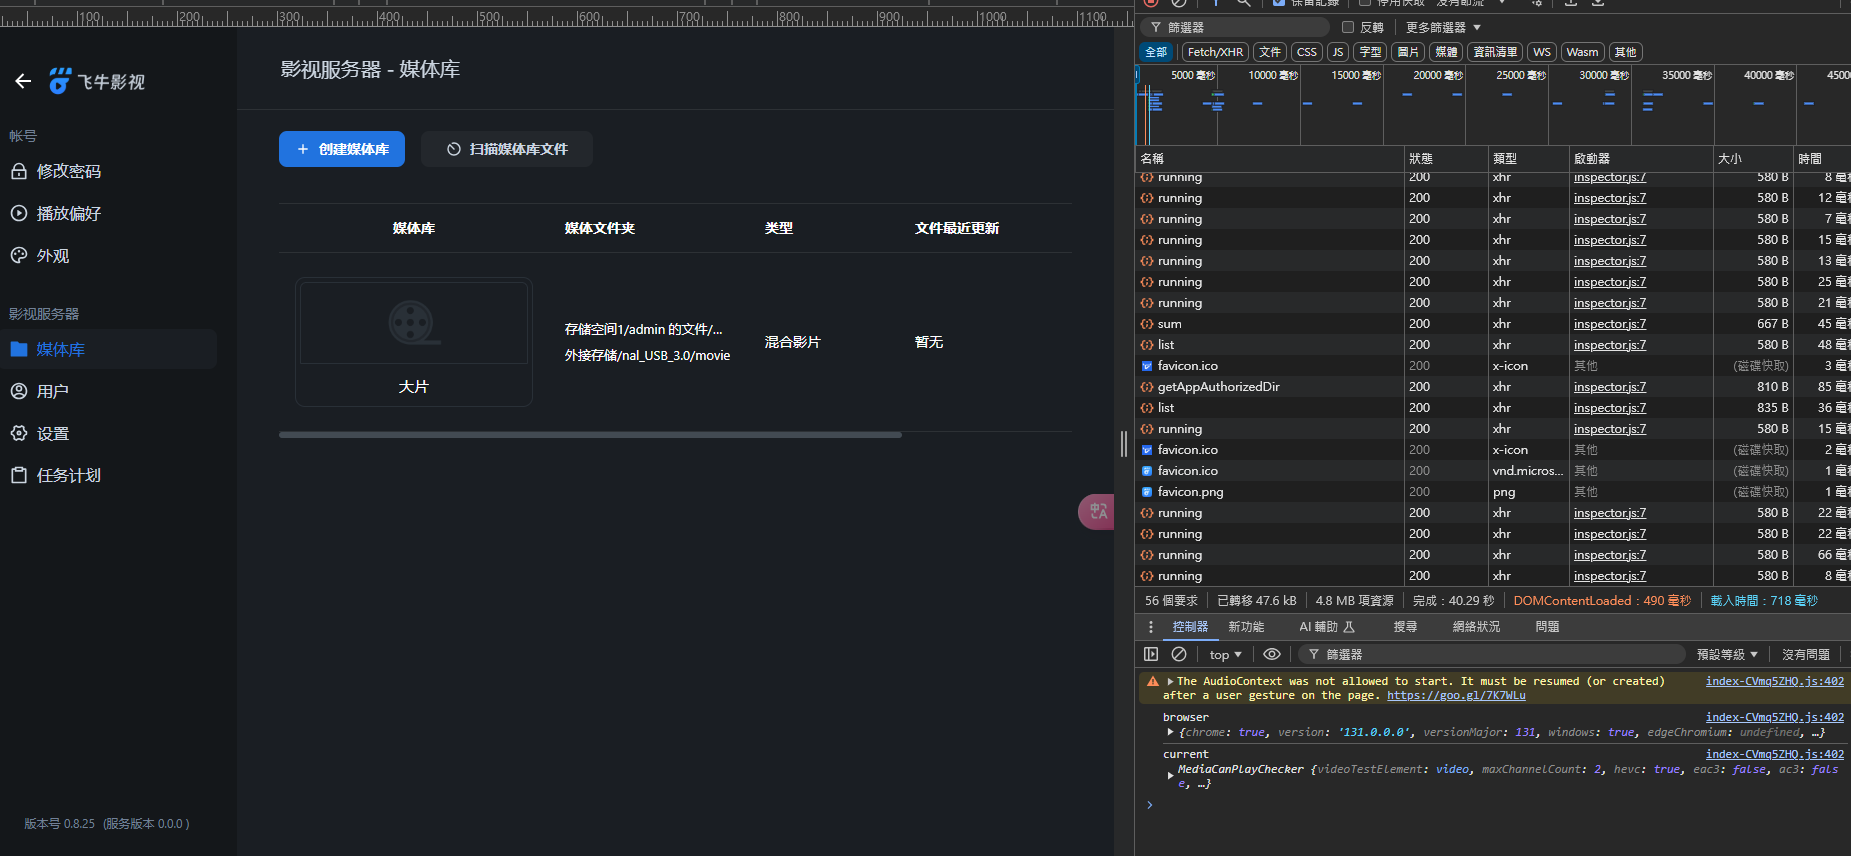Image resolution: width=1851 pixels, height=856 pixels.
Task: Open 修改密码 via its lock icon
Action: pyautogui.click(x=19, y=171)
